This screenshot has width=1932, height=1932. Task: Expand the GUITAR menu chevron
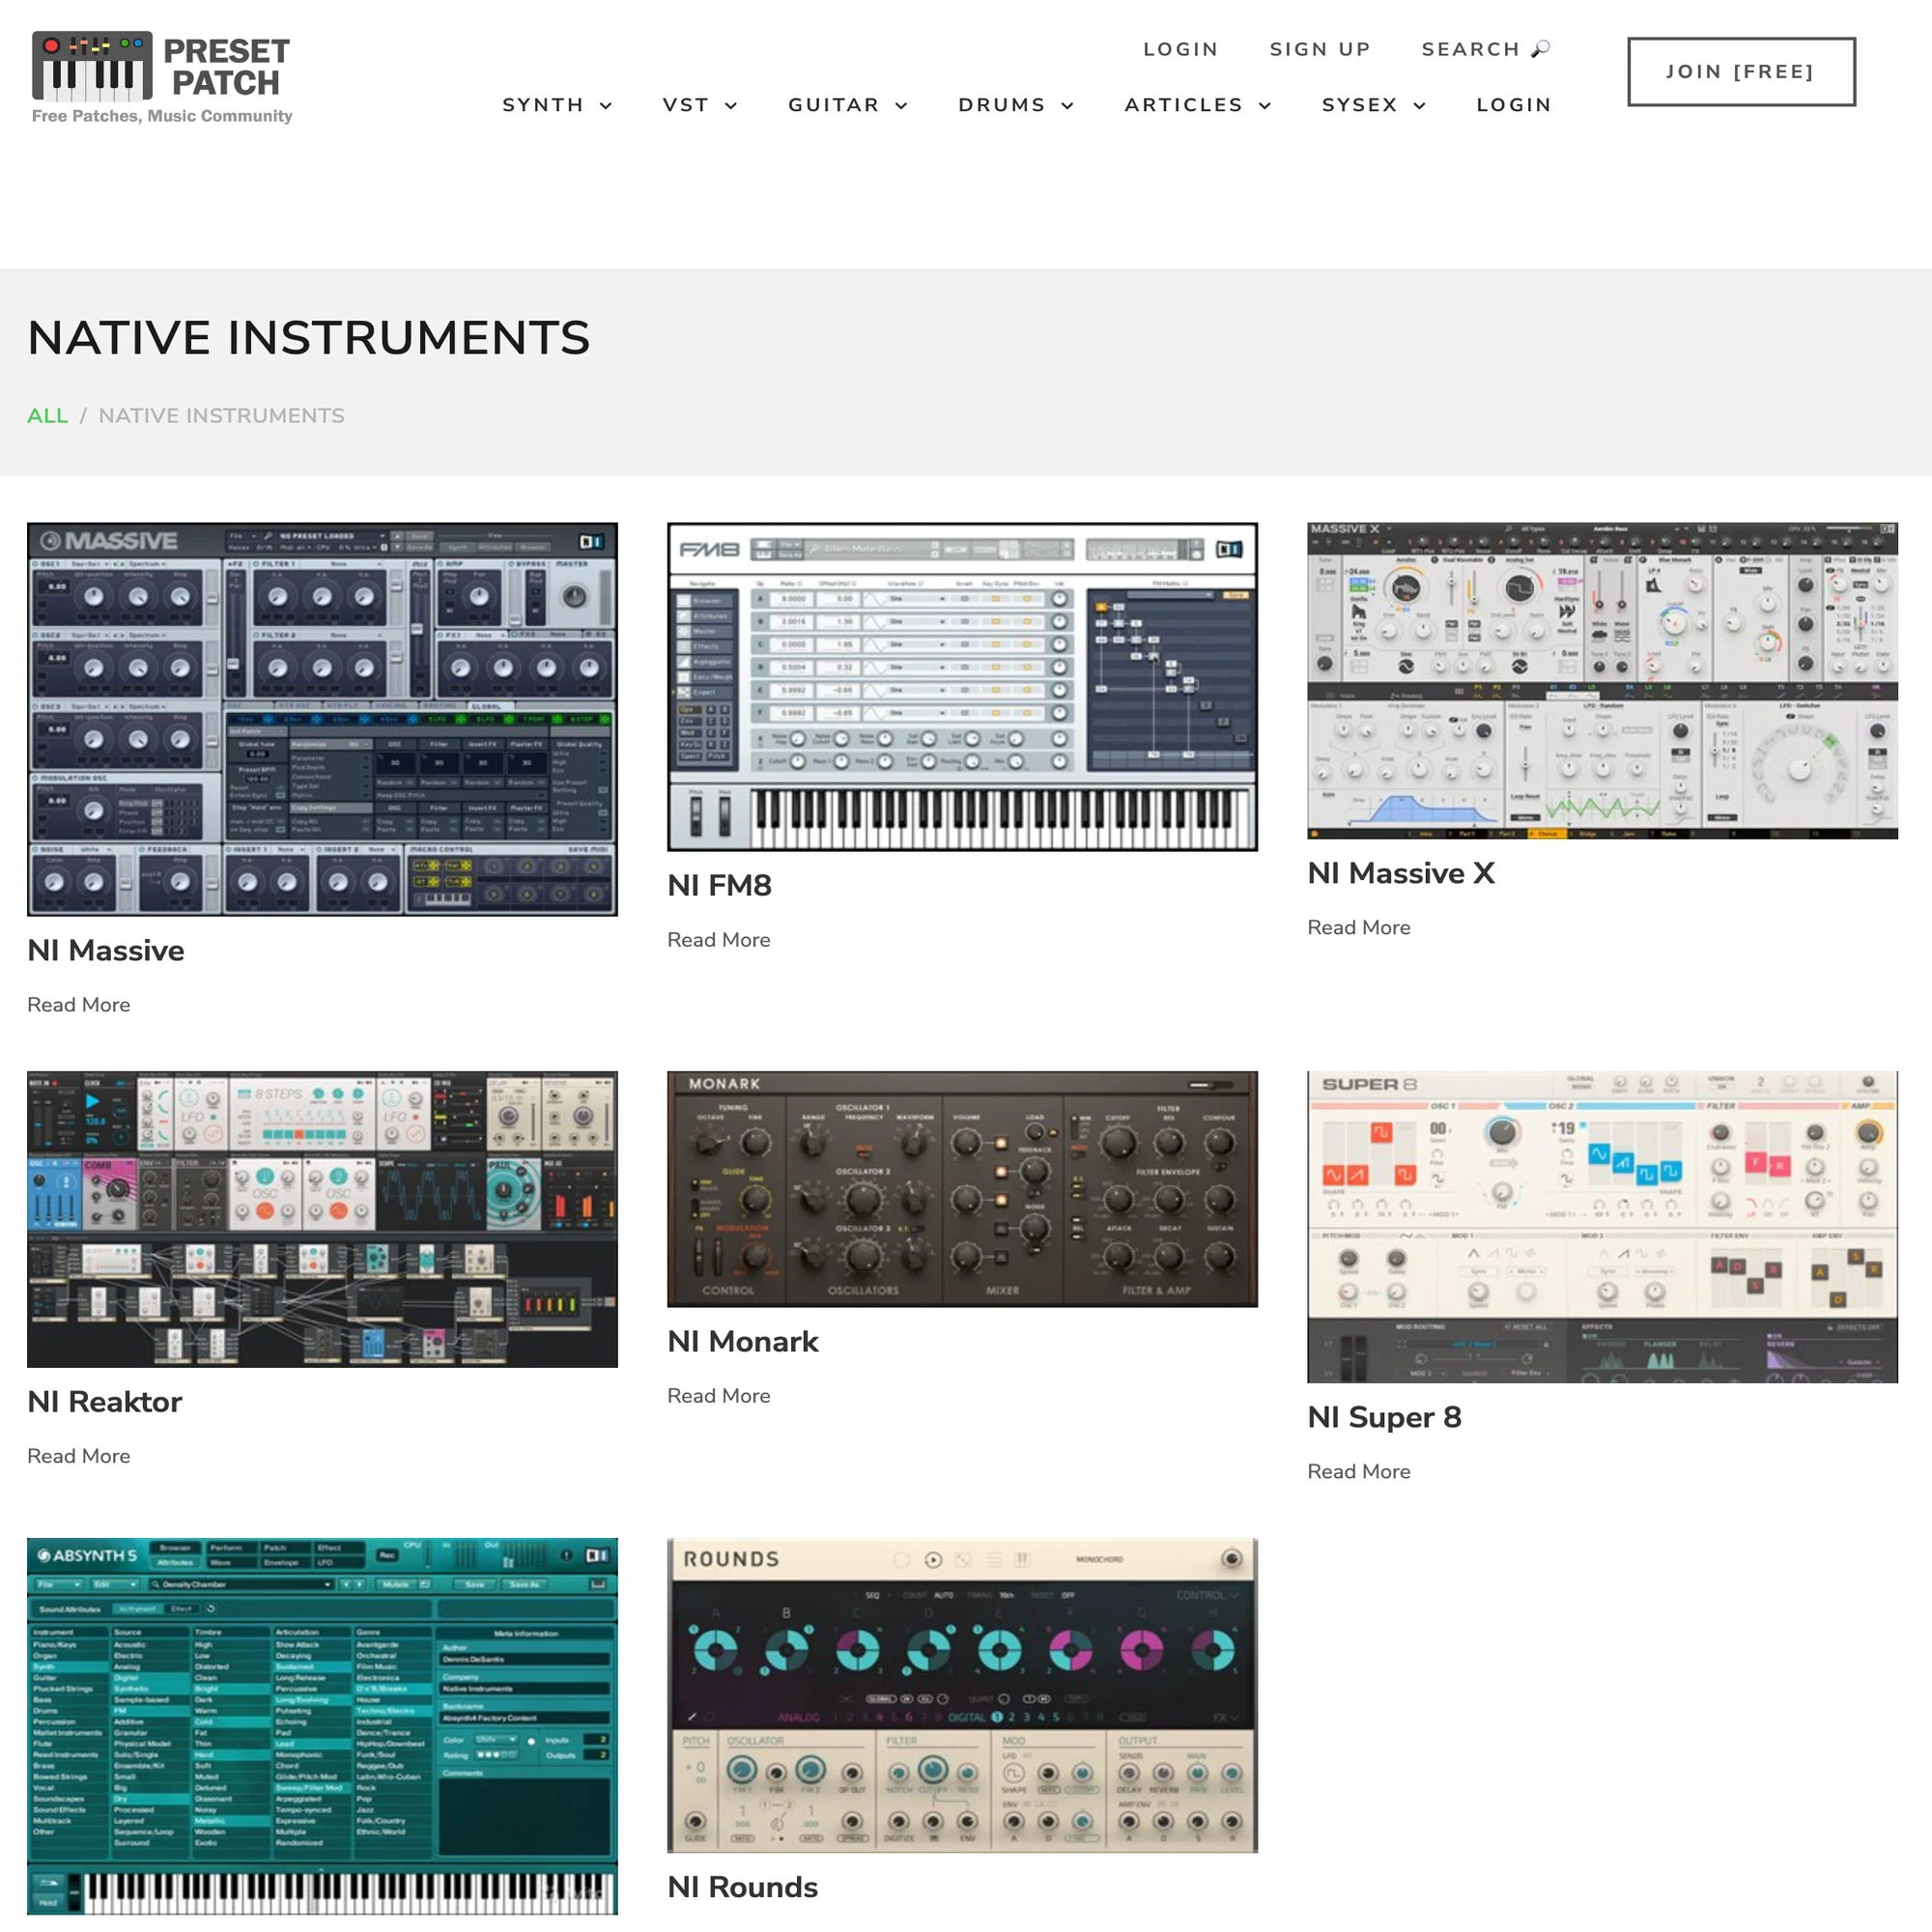pos(901,106)
